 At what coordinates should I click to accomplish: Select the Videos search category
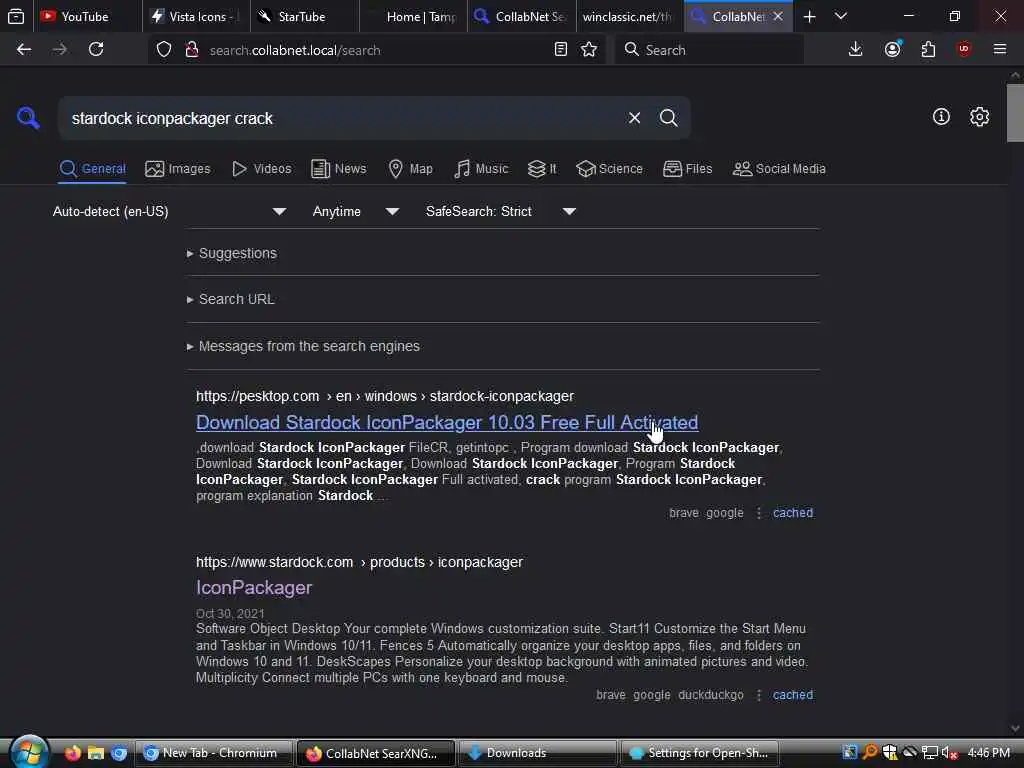pos(262,169)
